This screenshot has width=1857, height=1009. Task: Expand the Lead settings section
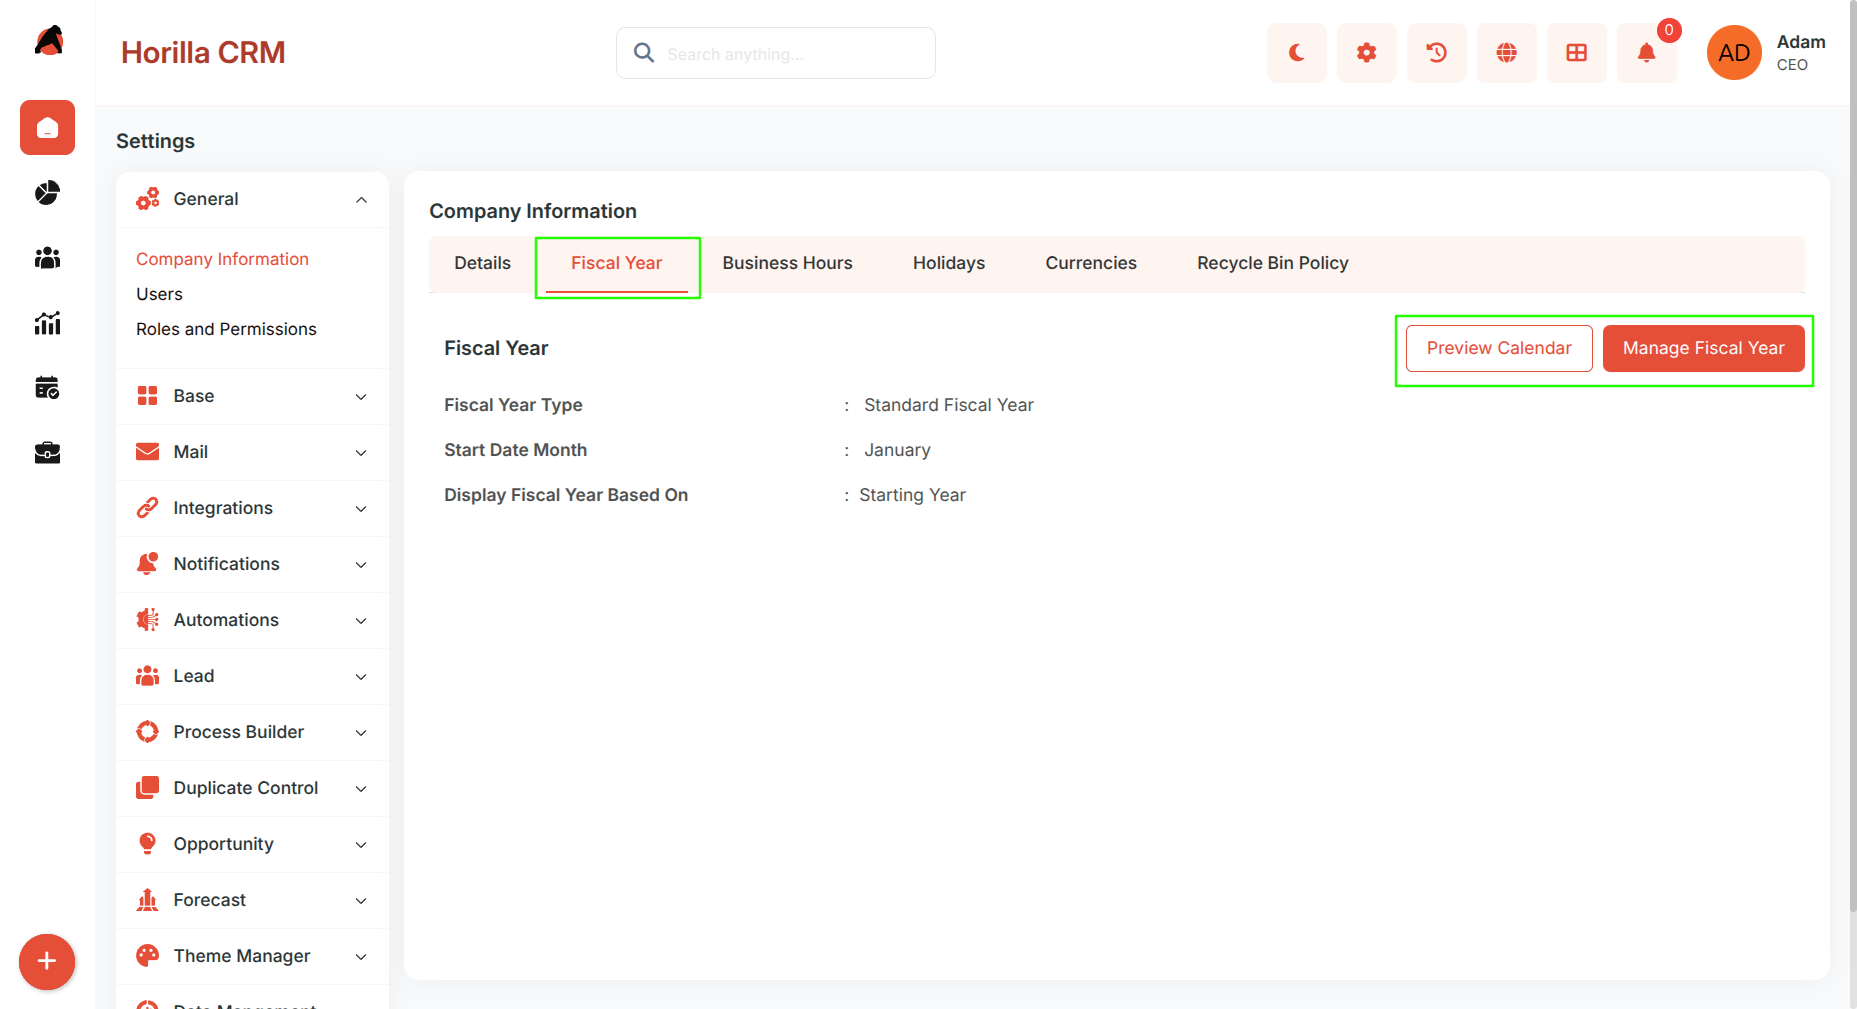(252, 676)
